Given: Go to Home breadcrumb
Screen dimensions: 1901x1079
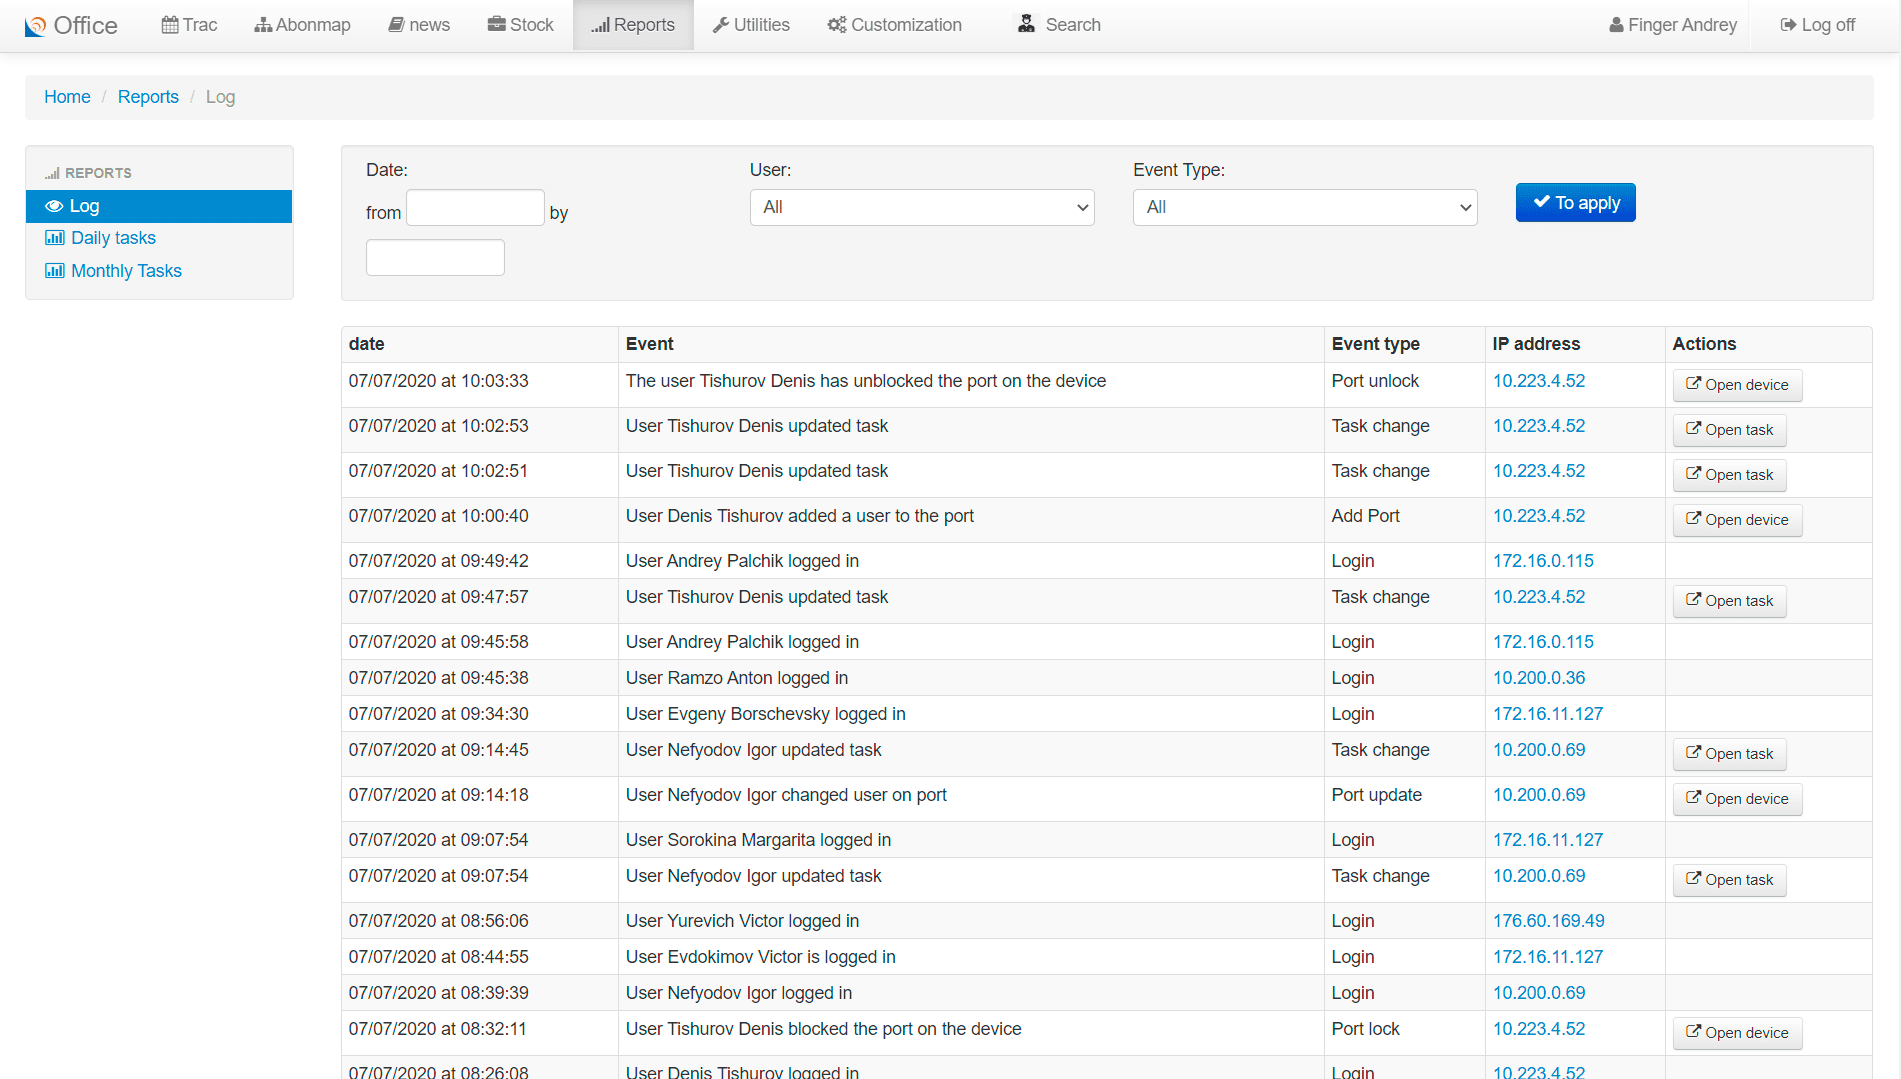Looking at the screenshot, I should click(67, 97).
